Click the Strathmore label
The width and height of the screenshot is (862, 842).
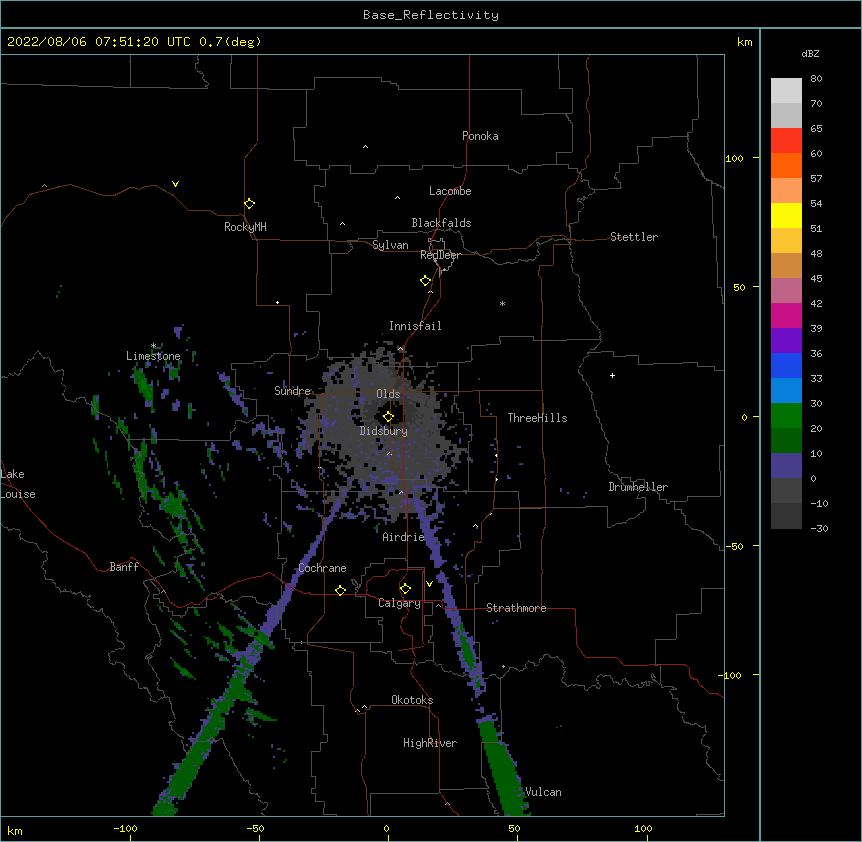pos(516,608)
